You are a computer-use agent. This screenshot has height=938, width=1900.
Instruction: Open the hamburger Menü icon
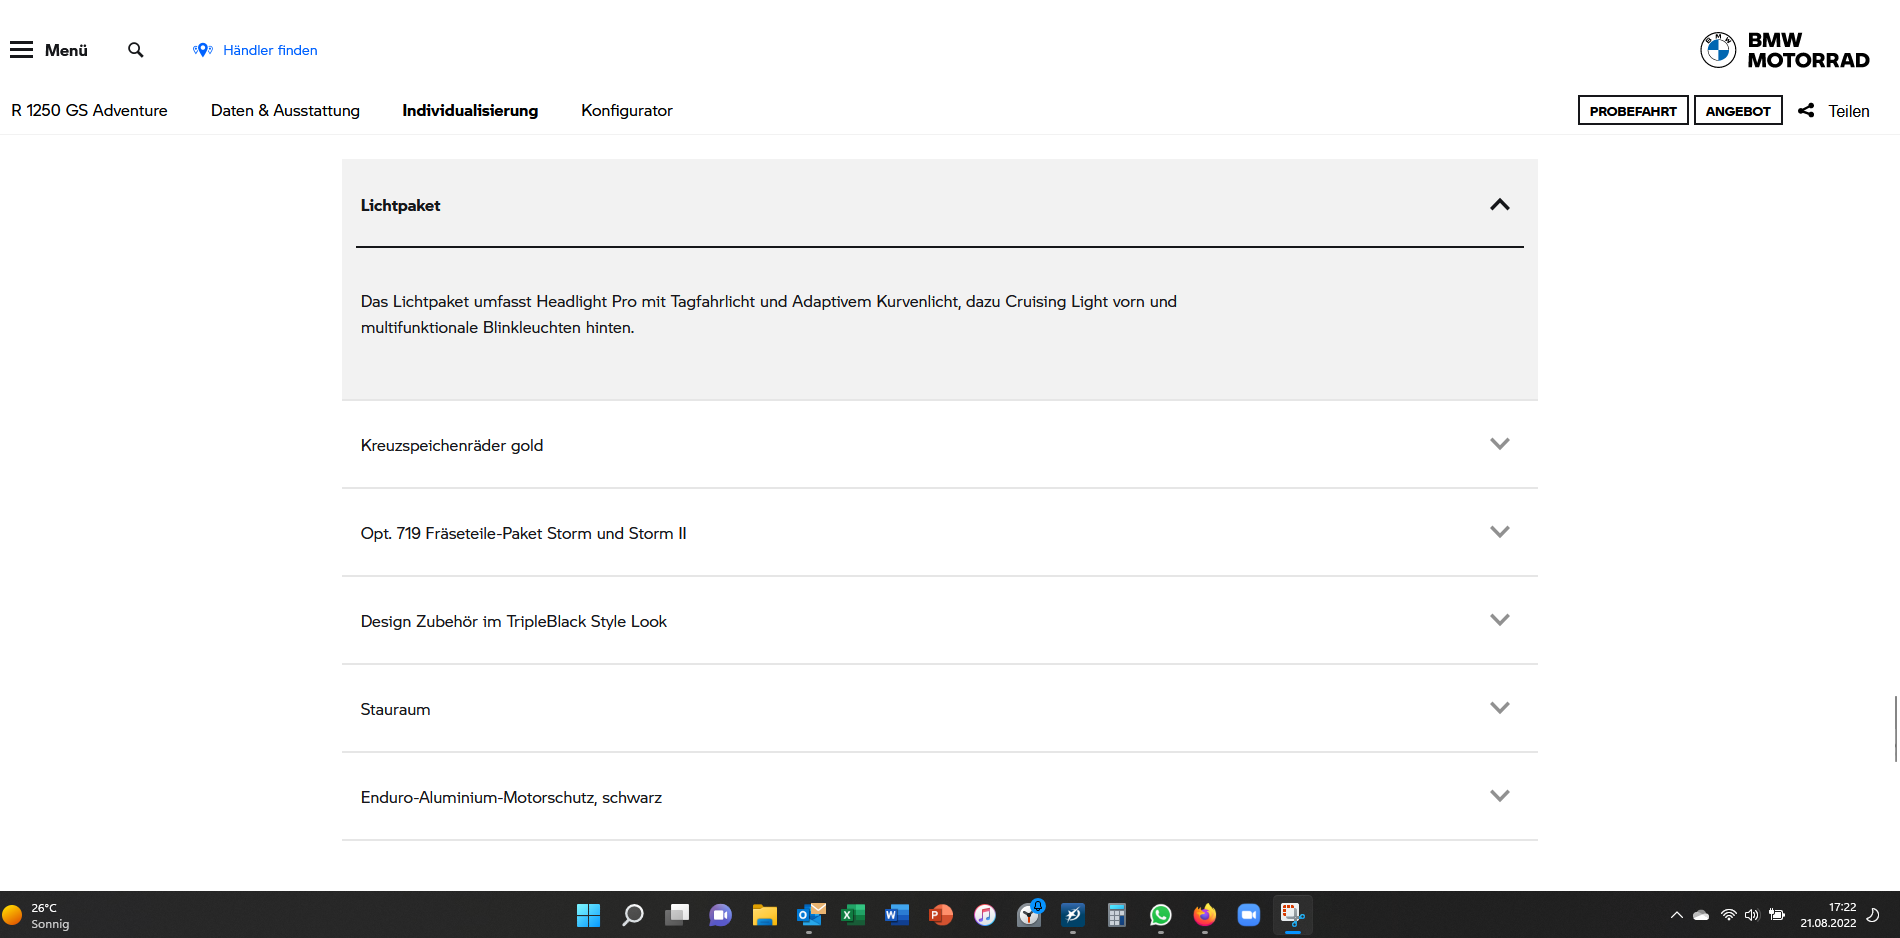22,50
